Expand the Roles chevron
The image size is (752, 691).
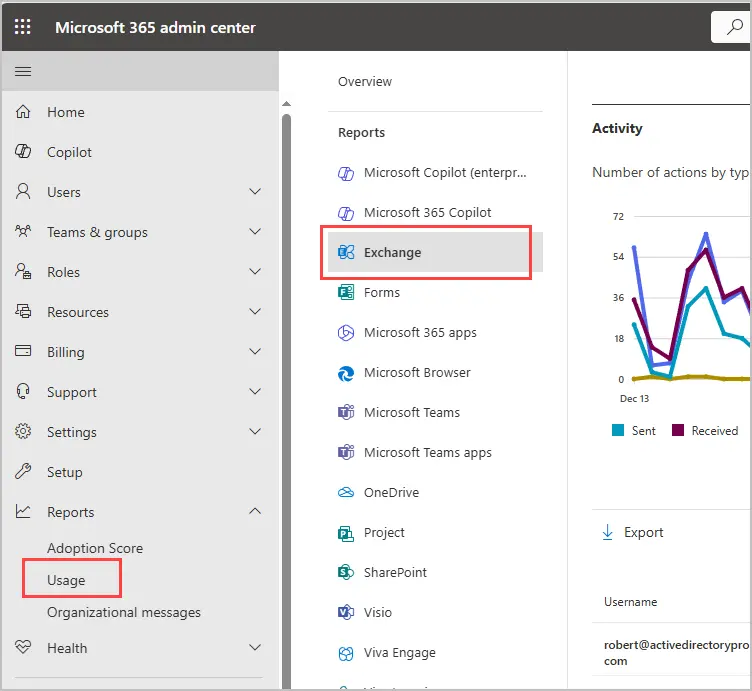tap(255, 271)
